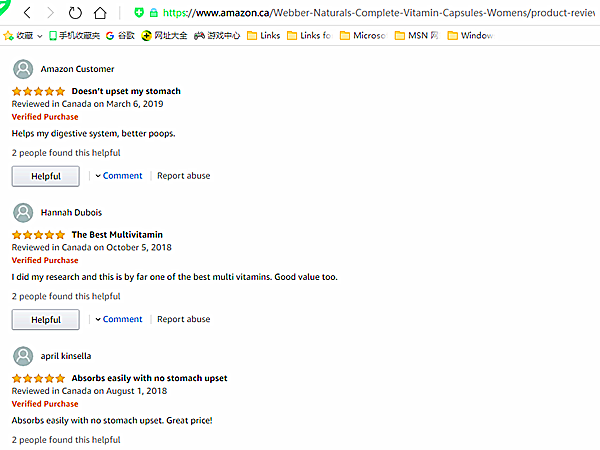Expand Comment under Hannah Dubois's review
This screenshot has width=600, height=450.
tap(119, 319)
